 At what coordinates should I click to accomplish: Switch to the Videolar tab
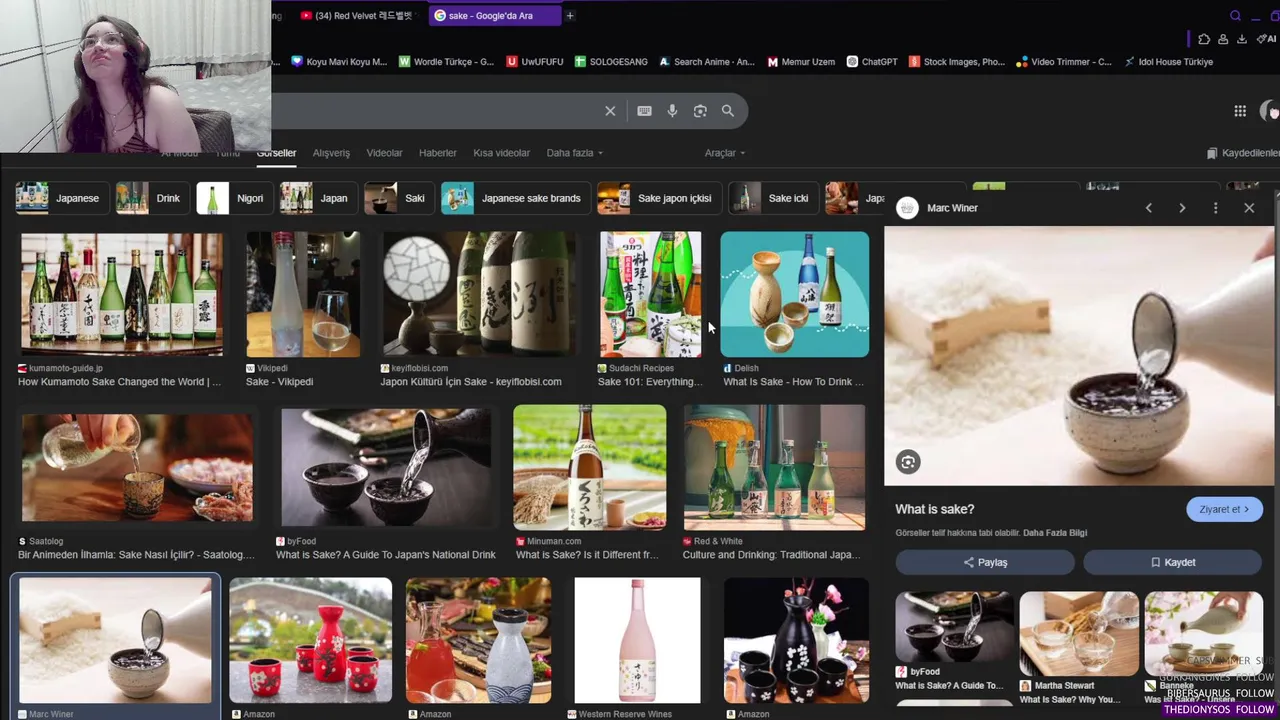(384, 153)
